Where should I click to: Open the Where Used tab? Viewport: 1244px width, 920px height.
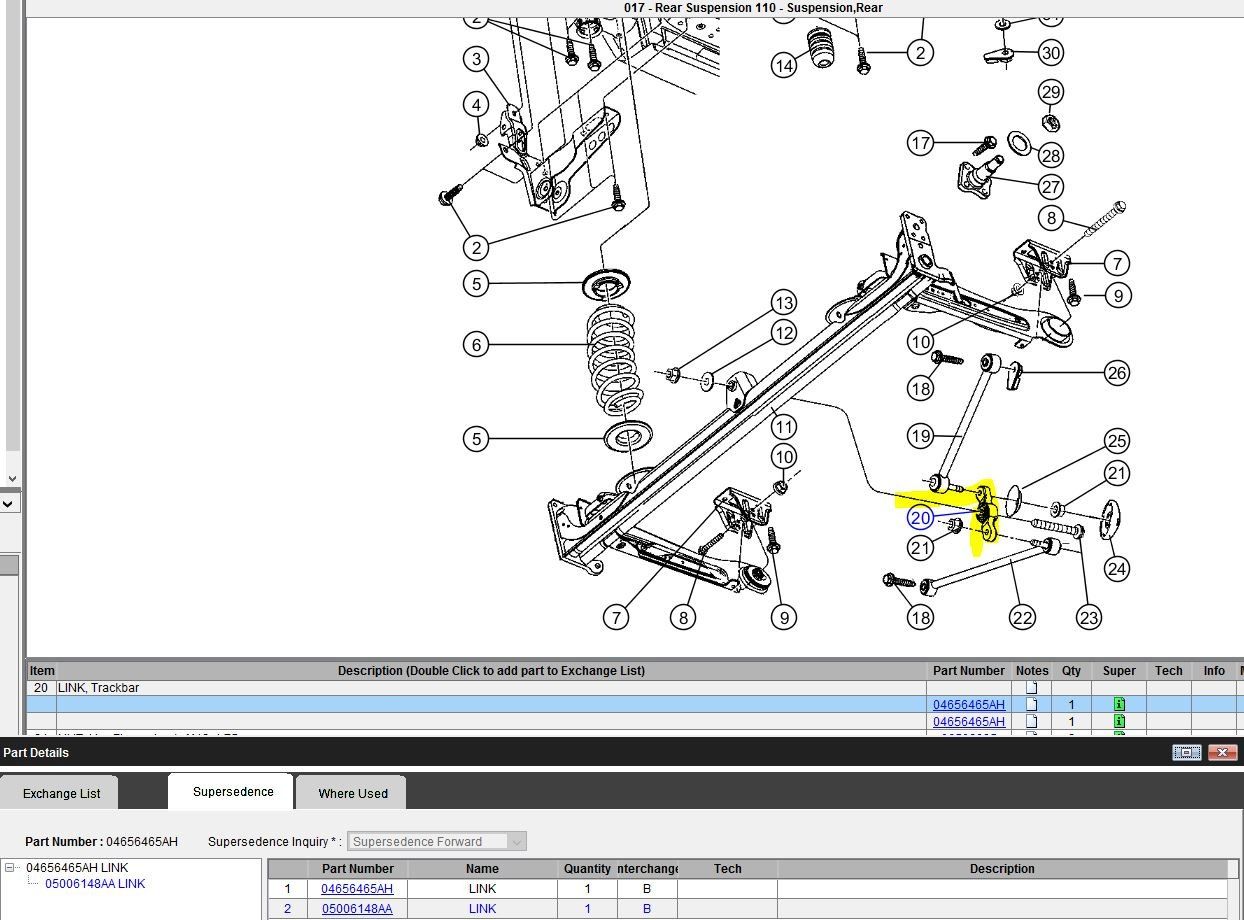pos(352,794)
